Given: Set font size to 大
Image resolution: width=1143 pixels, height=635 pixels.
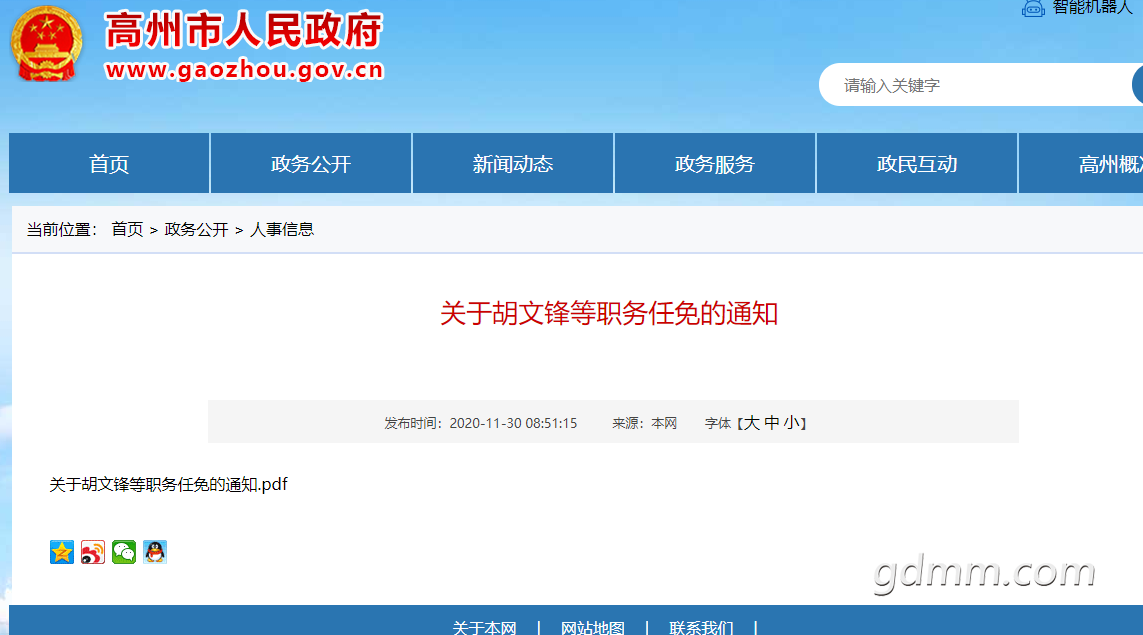Looking at the screenshot, I should [x=752, y=423].
